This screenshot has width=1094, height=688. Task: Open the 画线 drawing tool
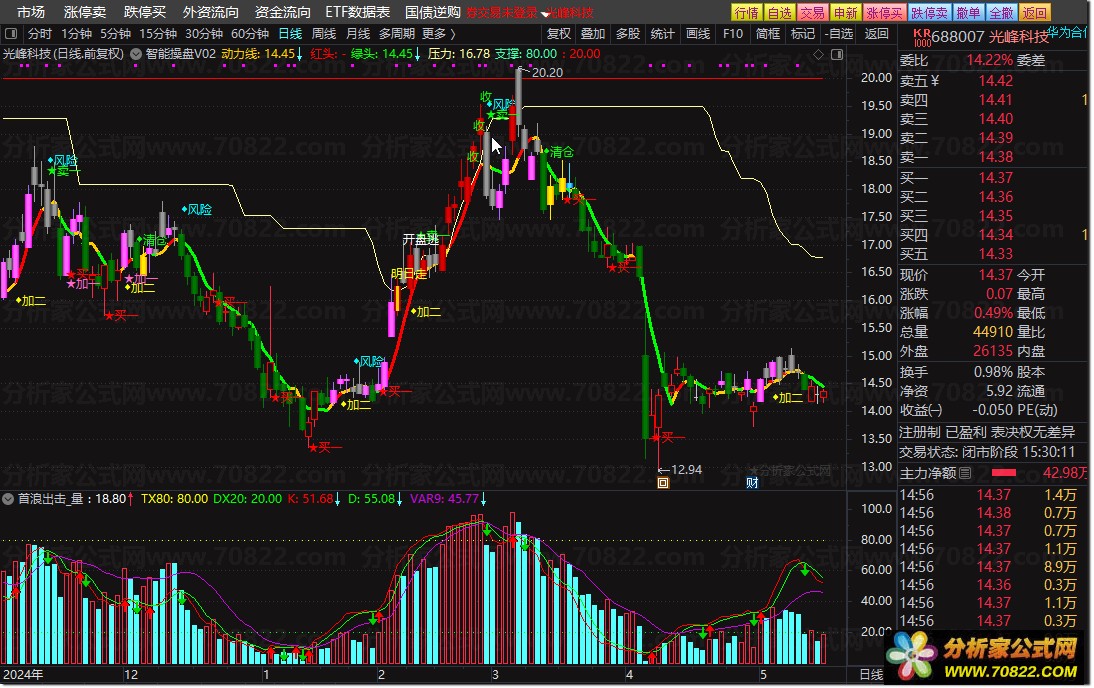point(698,33)
